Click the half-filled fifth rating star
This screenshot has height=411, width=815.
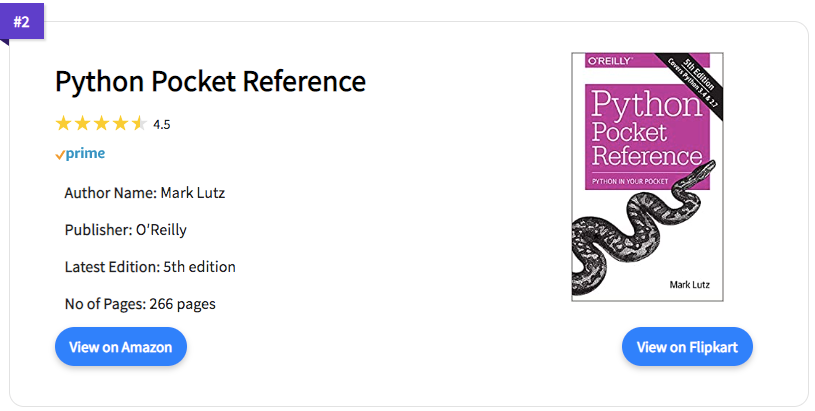(139, 124)
